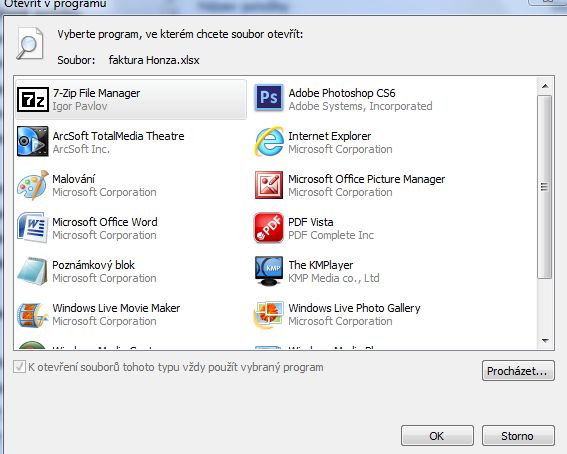Image resolution: width=567 pixels, height=454 pixels.
Task: Choose the Adobe Photoshop CS6 icon
Action: pyautogui.click(x=269, y=98)
